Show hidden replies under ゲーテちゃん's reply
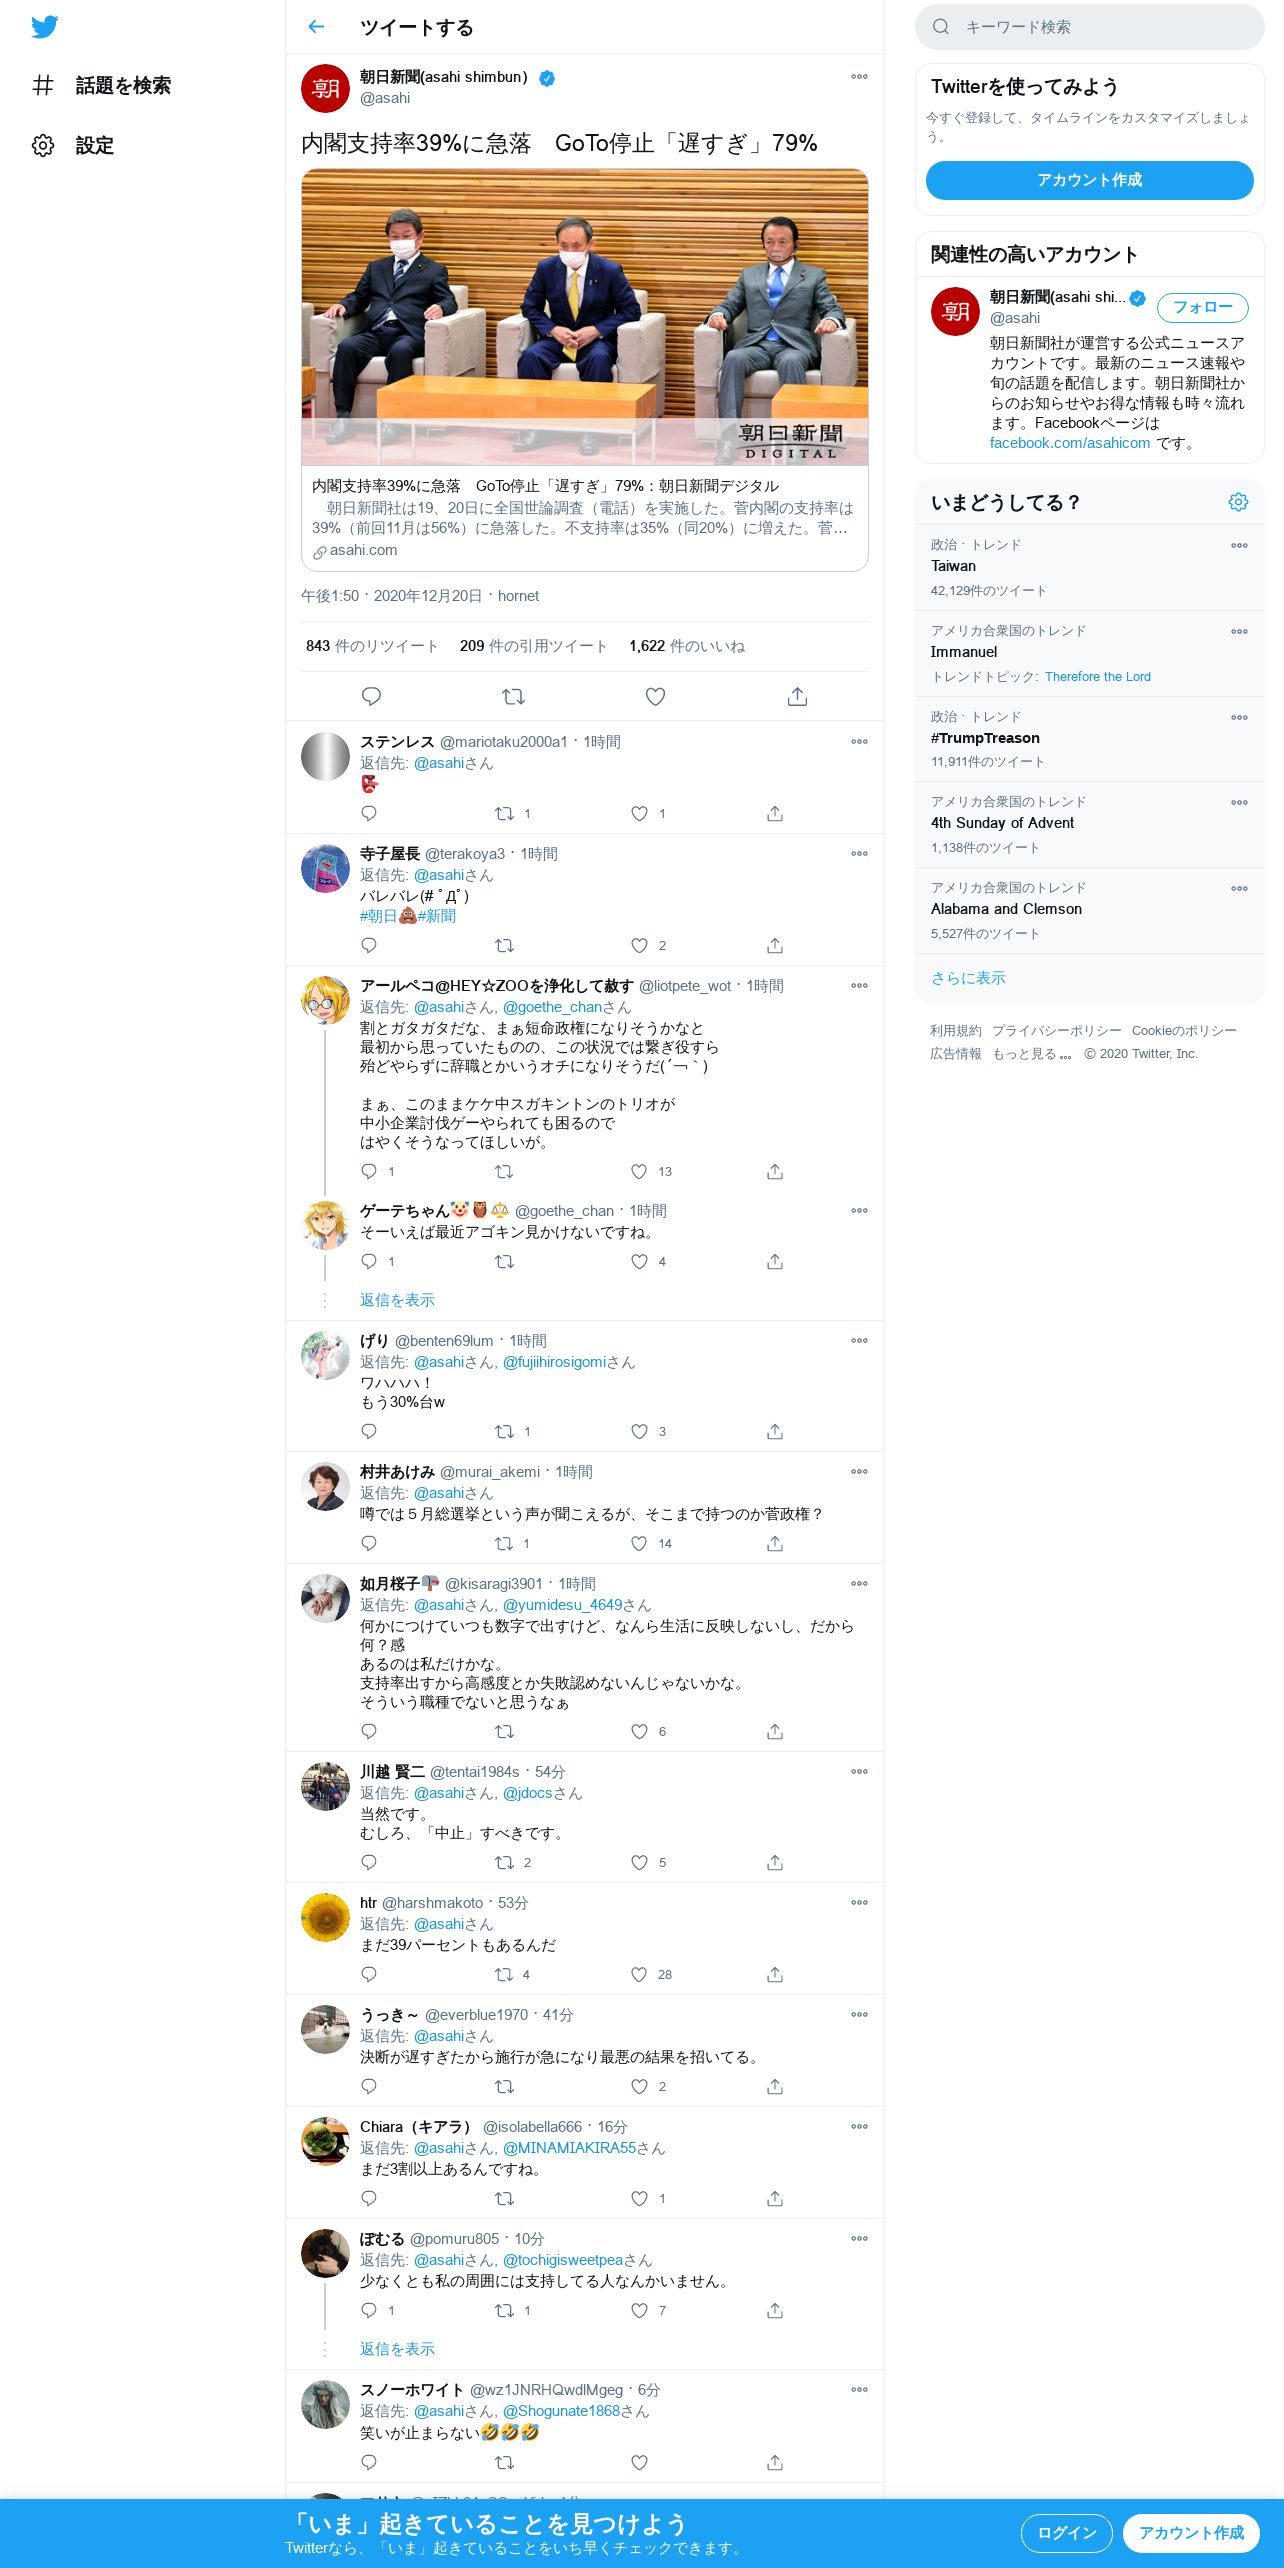Viewport: 1284px width, 2568px height. pyautogui.click(x=397, y=1300)
